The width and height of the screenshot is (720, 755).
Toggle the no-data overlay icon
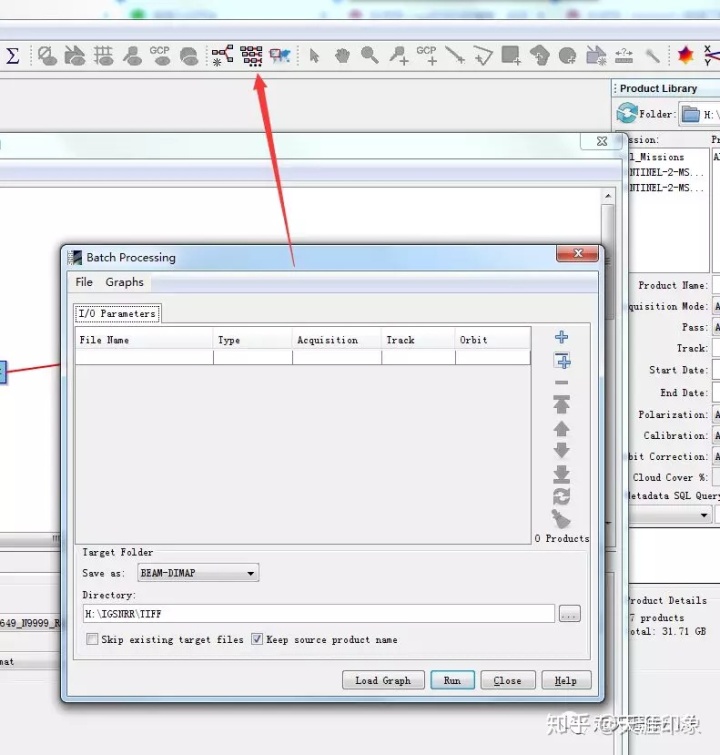point(47,56)
